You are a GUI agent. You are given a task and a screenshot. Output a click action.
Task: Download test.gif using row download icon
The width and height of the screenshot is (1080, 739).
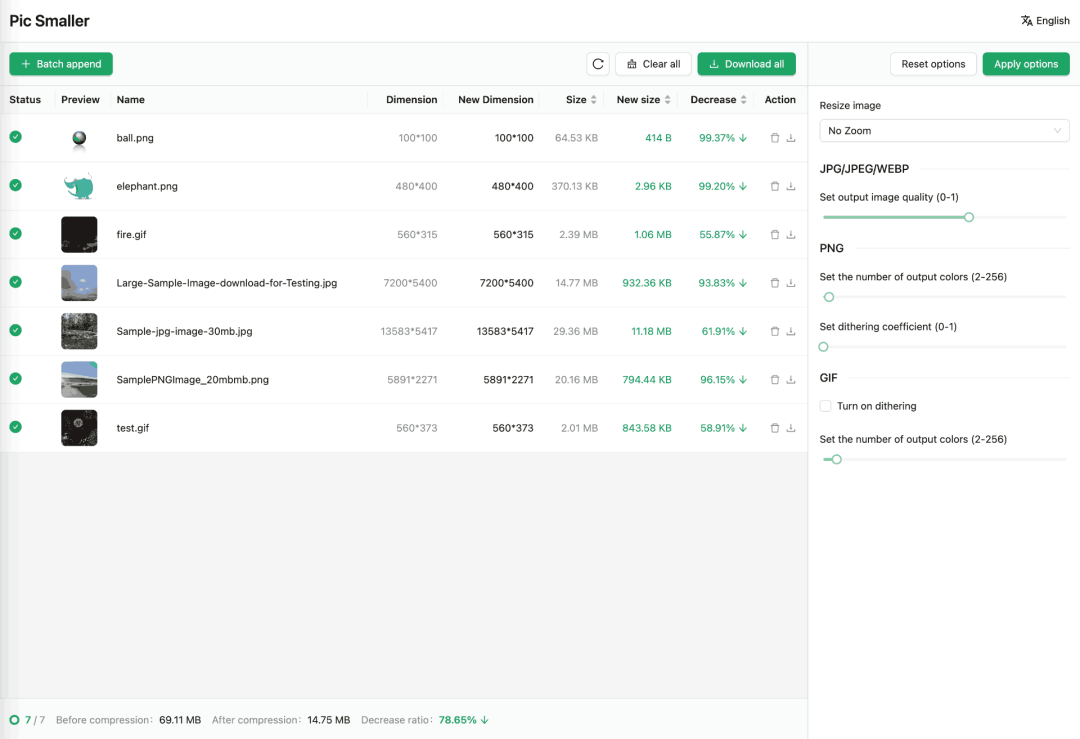click(791, 428)
